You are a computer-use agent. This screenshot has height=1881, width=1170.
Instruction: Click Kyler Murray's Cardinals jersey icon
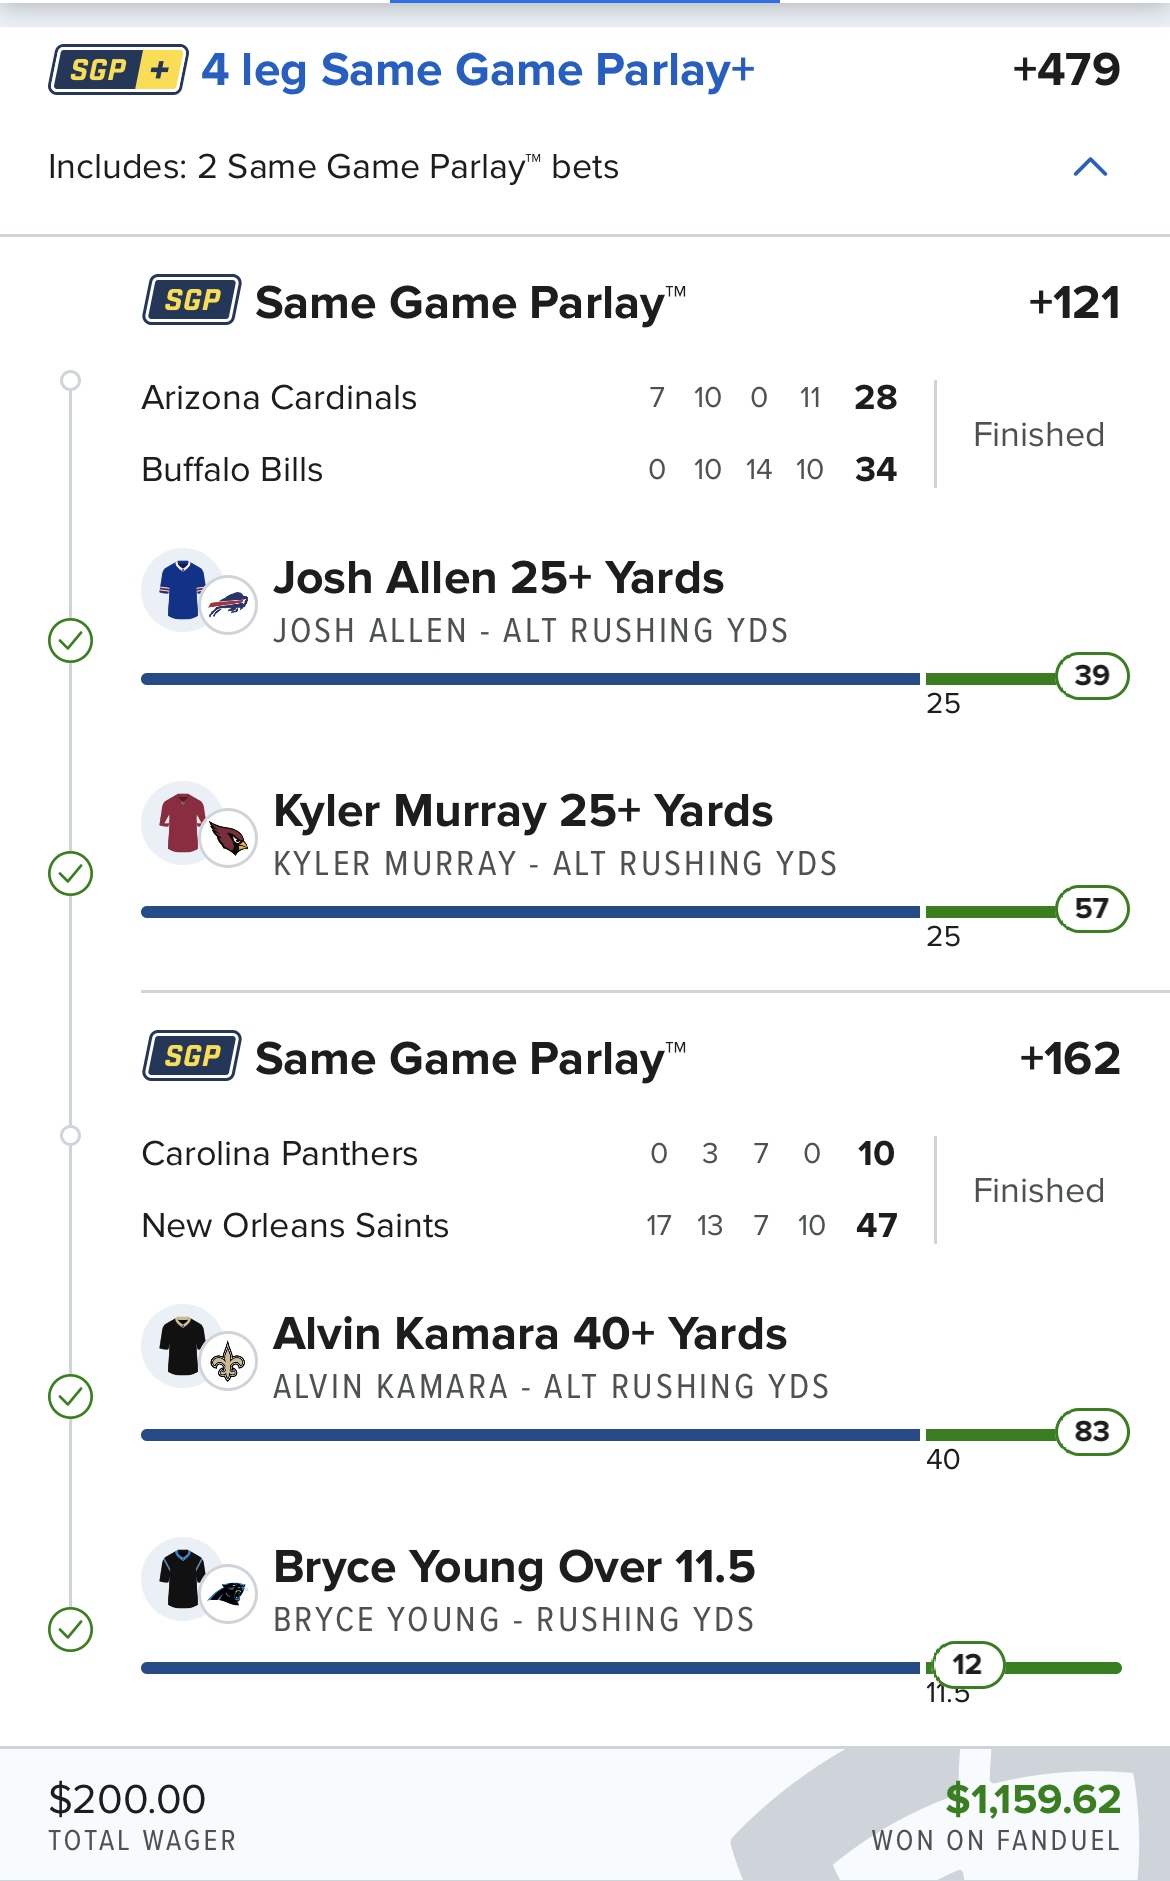pos(182,823)
